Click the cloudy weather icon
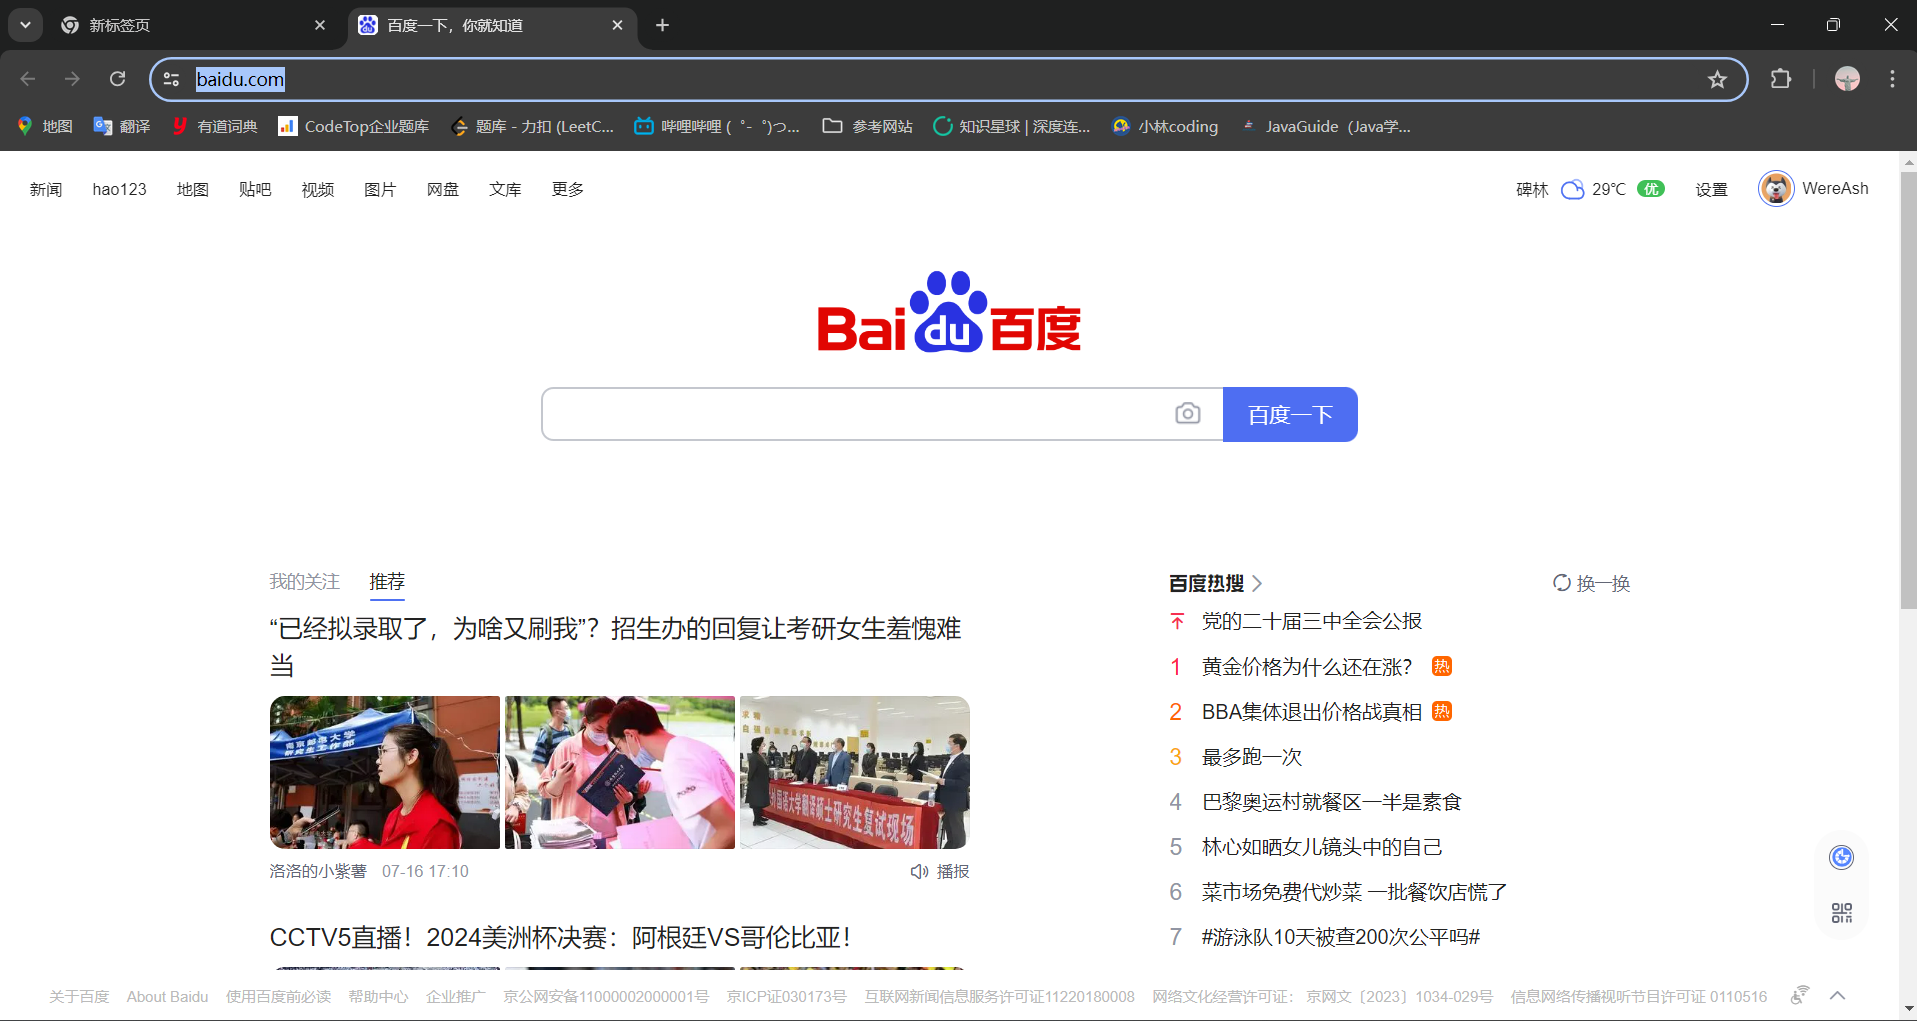Screen dimensions: 1917x1021 tap(1573, 189)
